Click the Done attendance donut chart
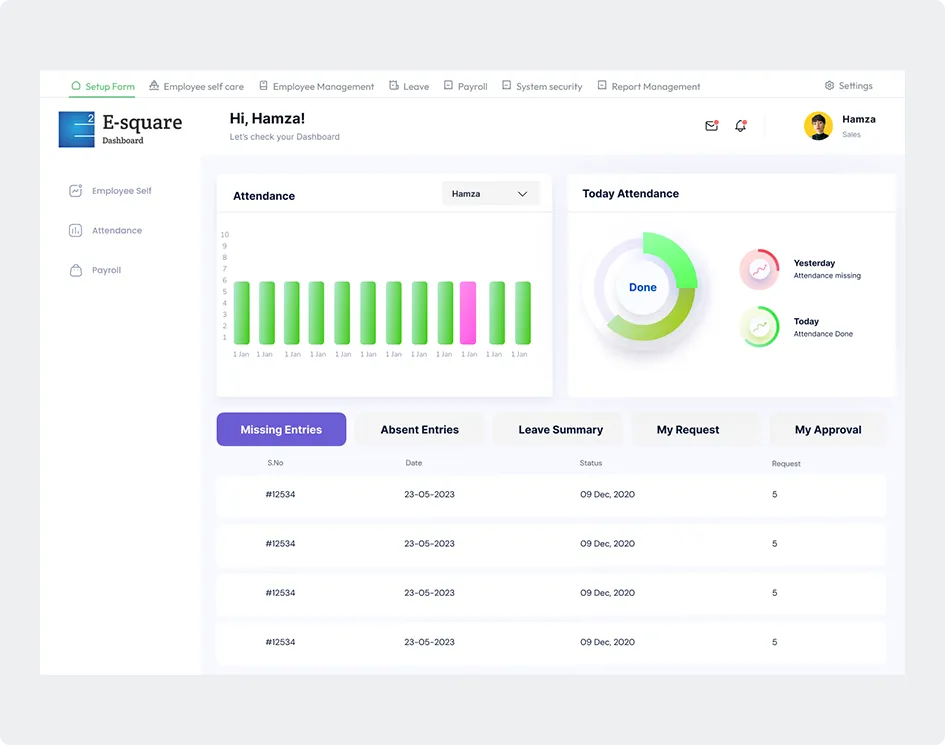This screenshot has height=745, width=945. coord(643,287)
